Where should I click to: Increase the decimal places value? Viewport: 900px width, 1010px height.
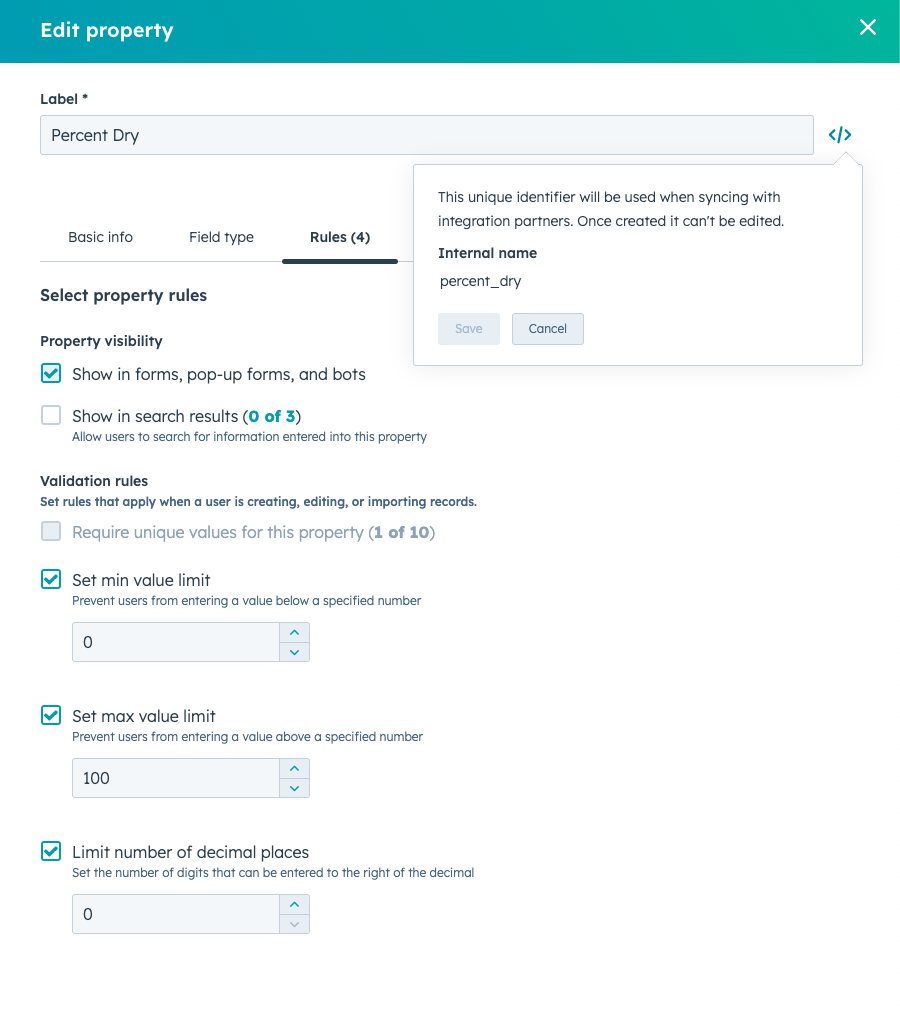tap(295, 903)
